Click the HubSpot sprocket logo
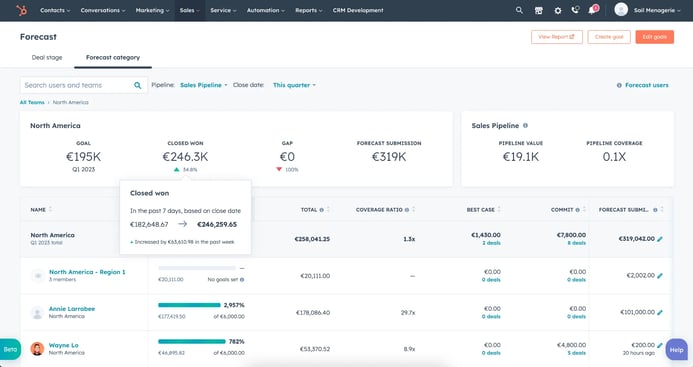Image resolution: width=693 pixels, height=367 pixels. (21, 10)
